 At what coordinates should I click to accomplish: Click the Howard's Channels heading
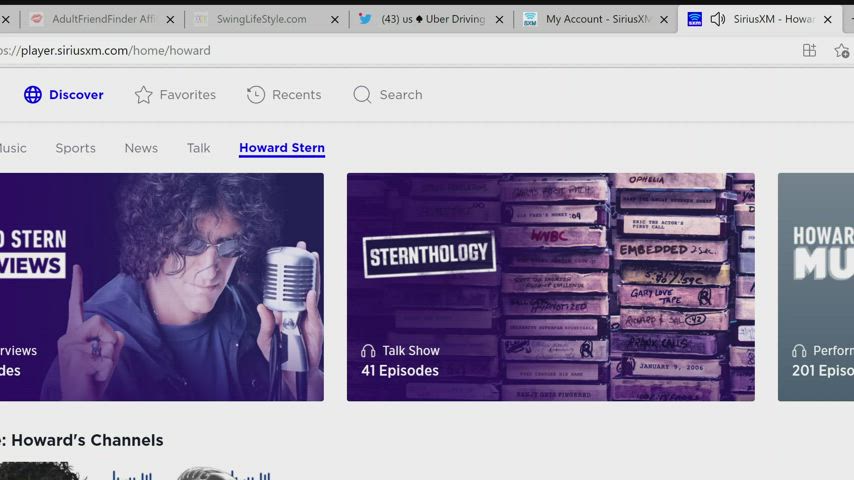pos(82,440)
